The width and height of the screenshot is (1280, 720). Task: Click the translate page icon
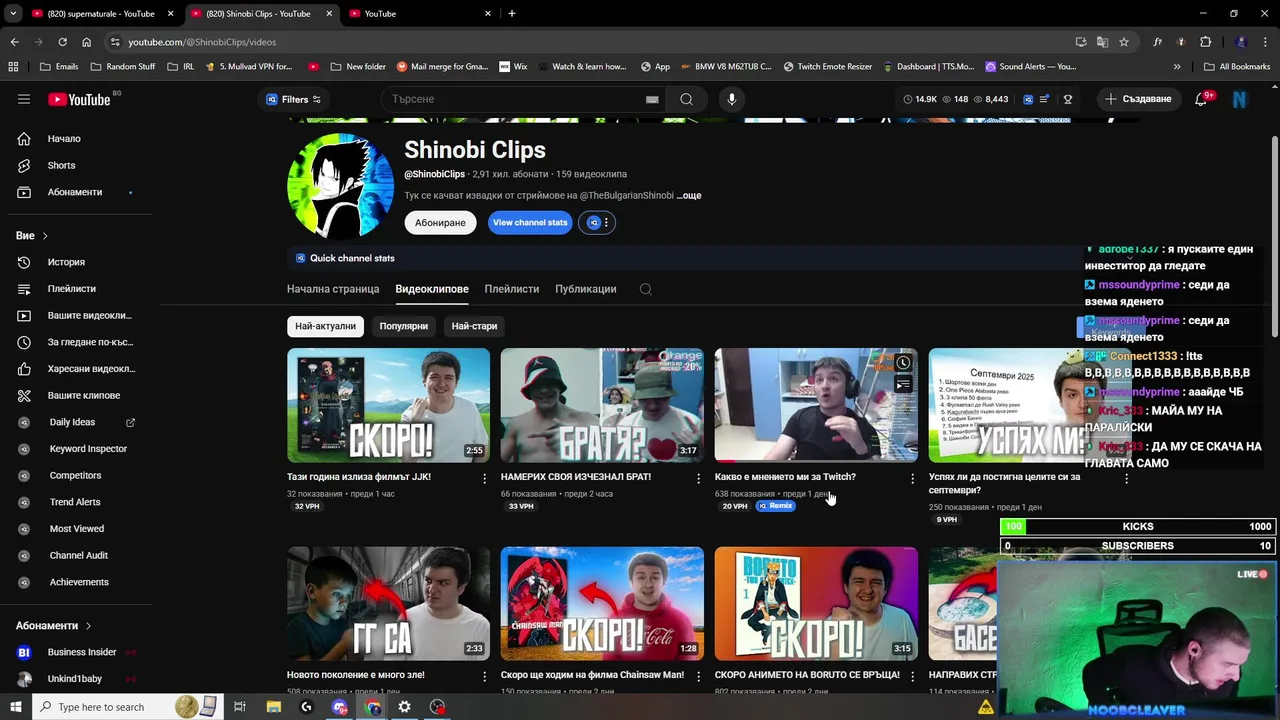[1102, 42]
